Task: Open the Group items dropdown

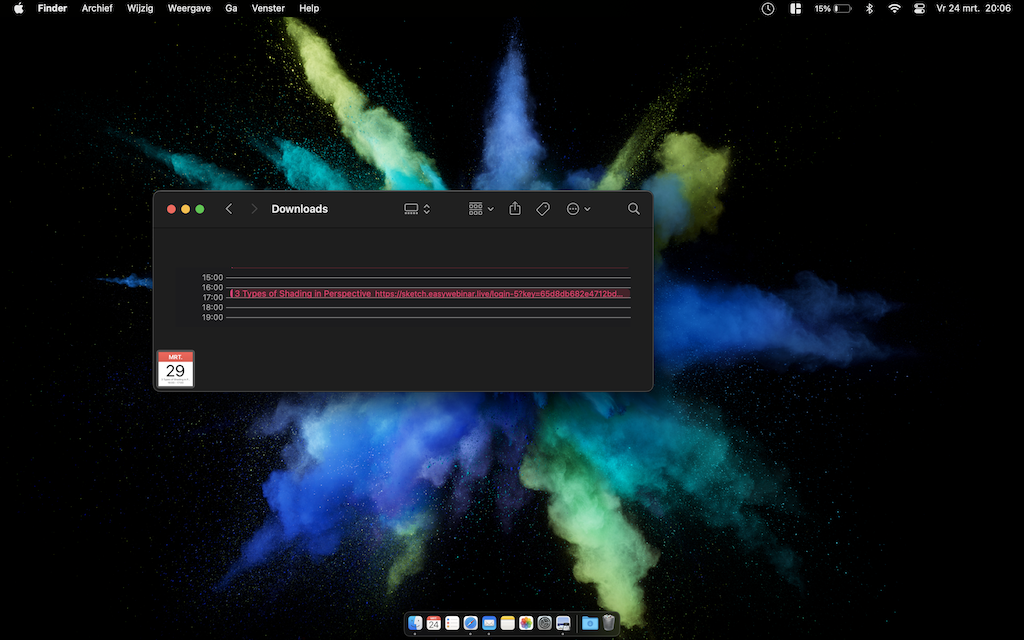Action: pos(481,209)
